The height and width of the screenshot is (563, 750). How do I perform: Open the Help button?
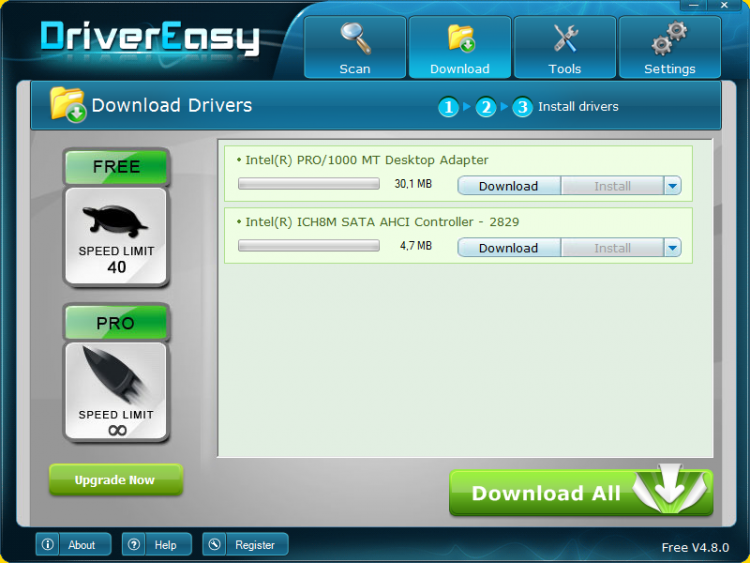(157, 544)
